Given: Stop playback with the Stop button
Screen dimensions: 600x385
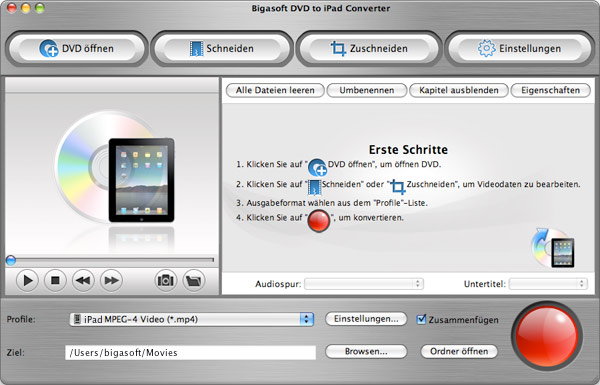Looking at the screenshot, I should click(x=55, y=281).
